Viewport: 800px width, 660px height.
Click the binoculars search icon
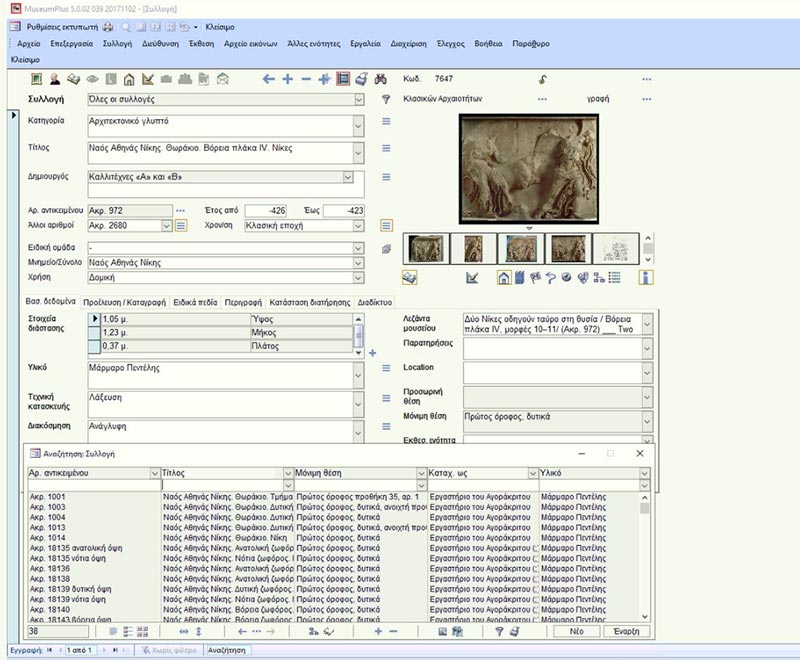[379, 79]
